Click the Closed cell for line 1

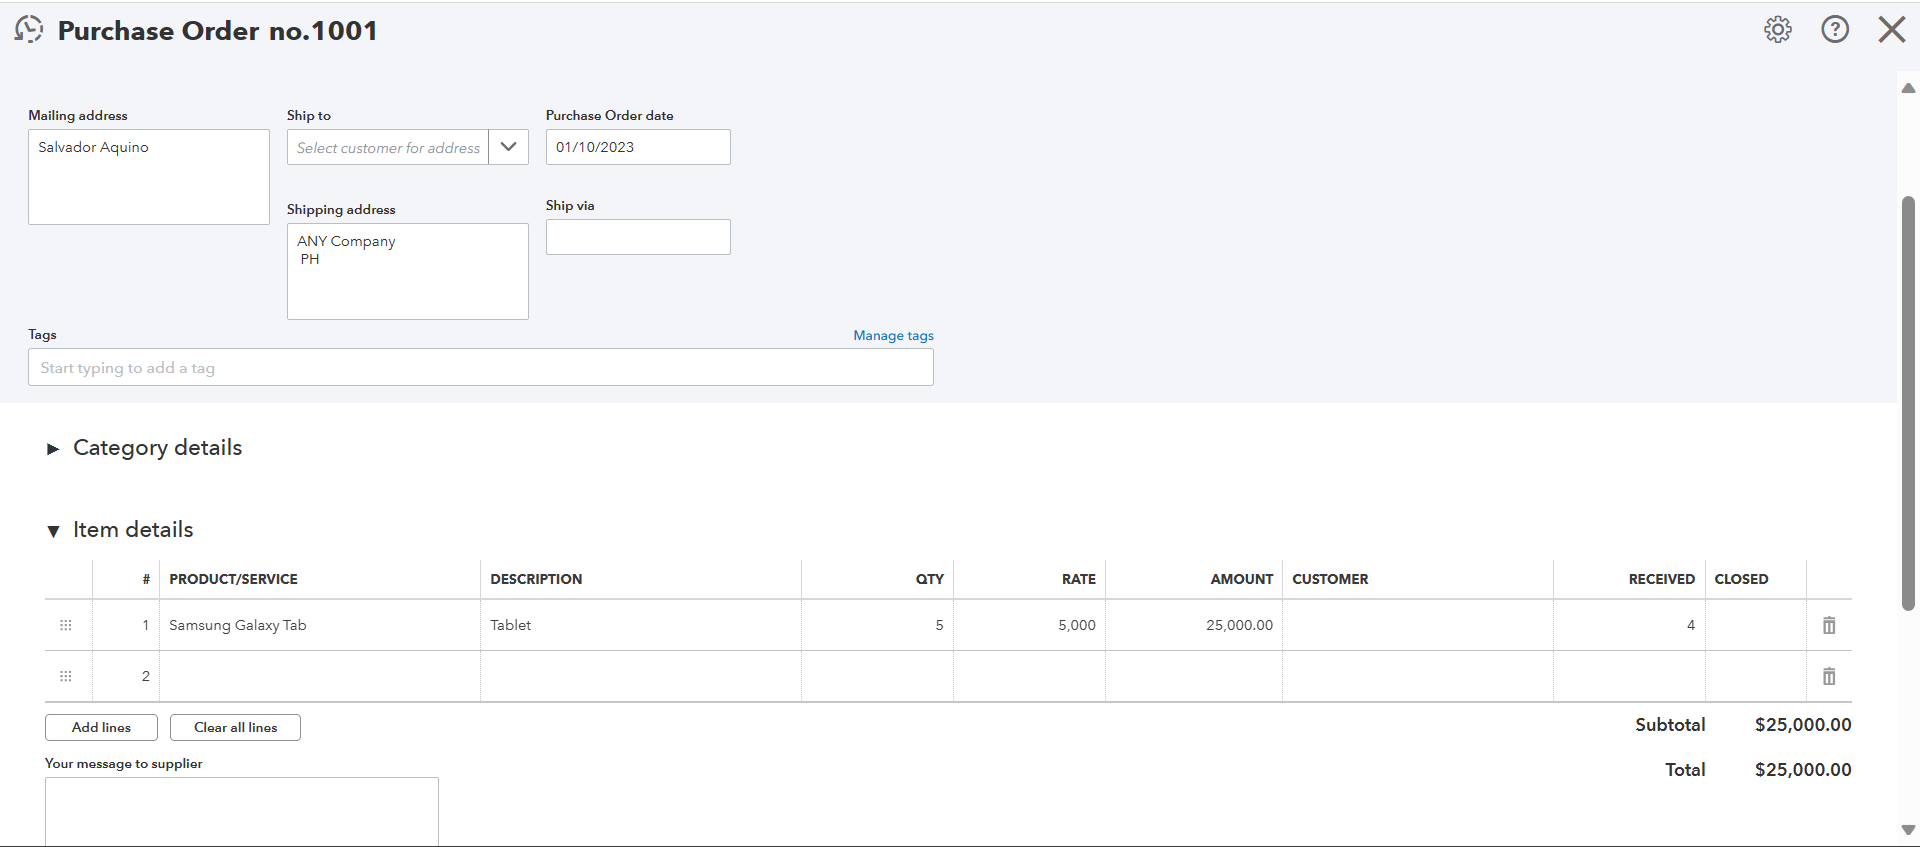[1755, 625]
